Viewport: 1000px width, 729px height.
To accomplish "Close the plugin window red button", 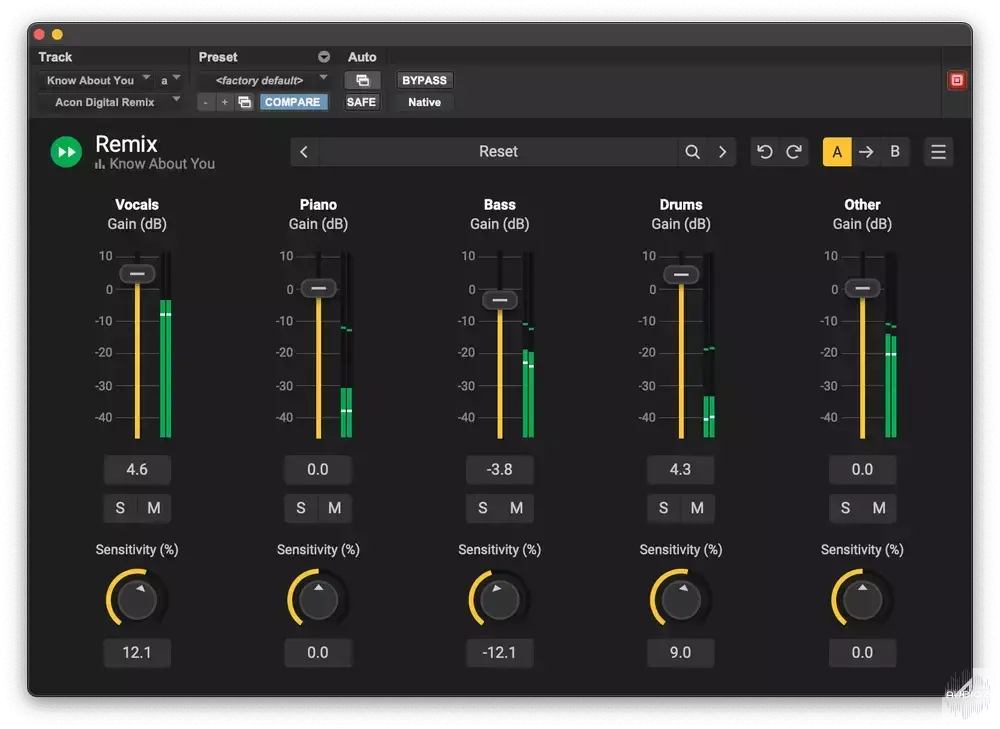I will [40, 34].
